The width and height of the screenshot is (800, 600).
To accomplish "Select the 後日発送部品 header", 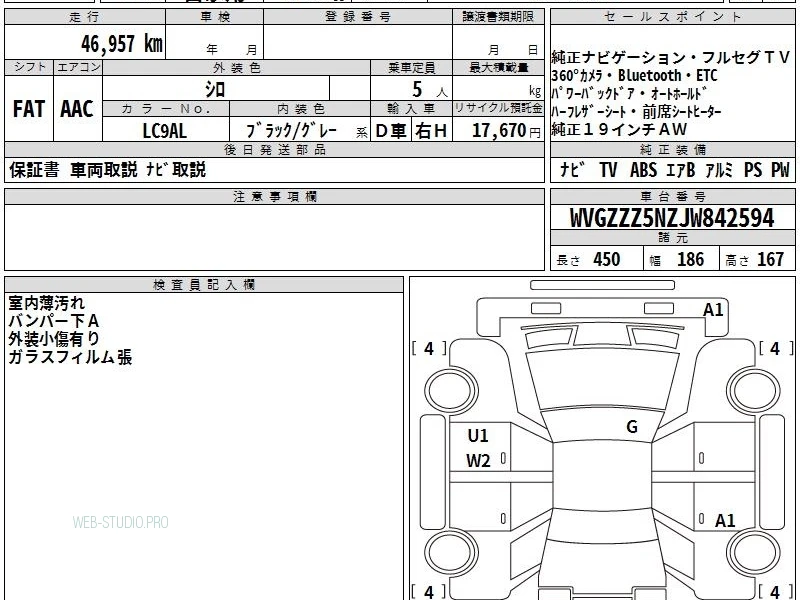I will [x=274, y=149].
